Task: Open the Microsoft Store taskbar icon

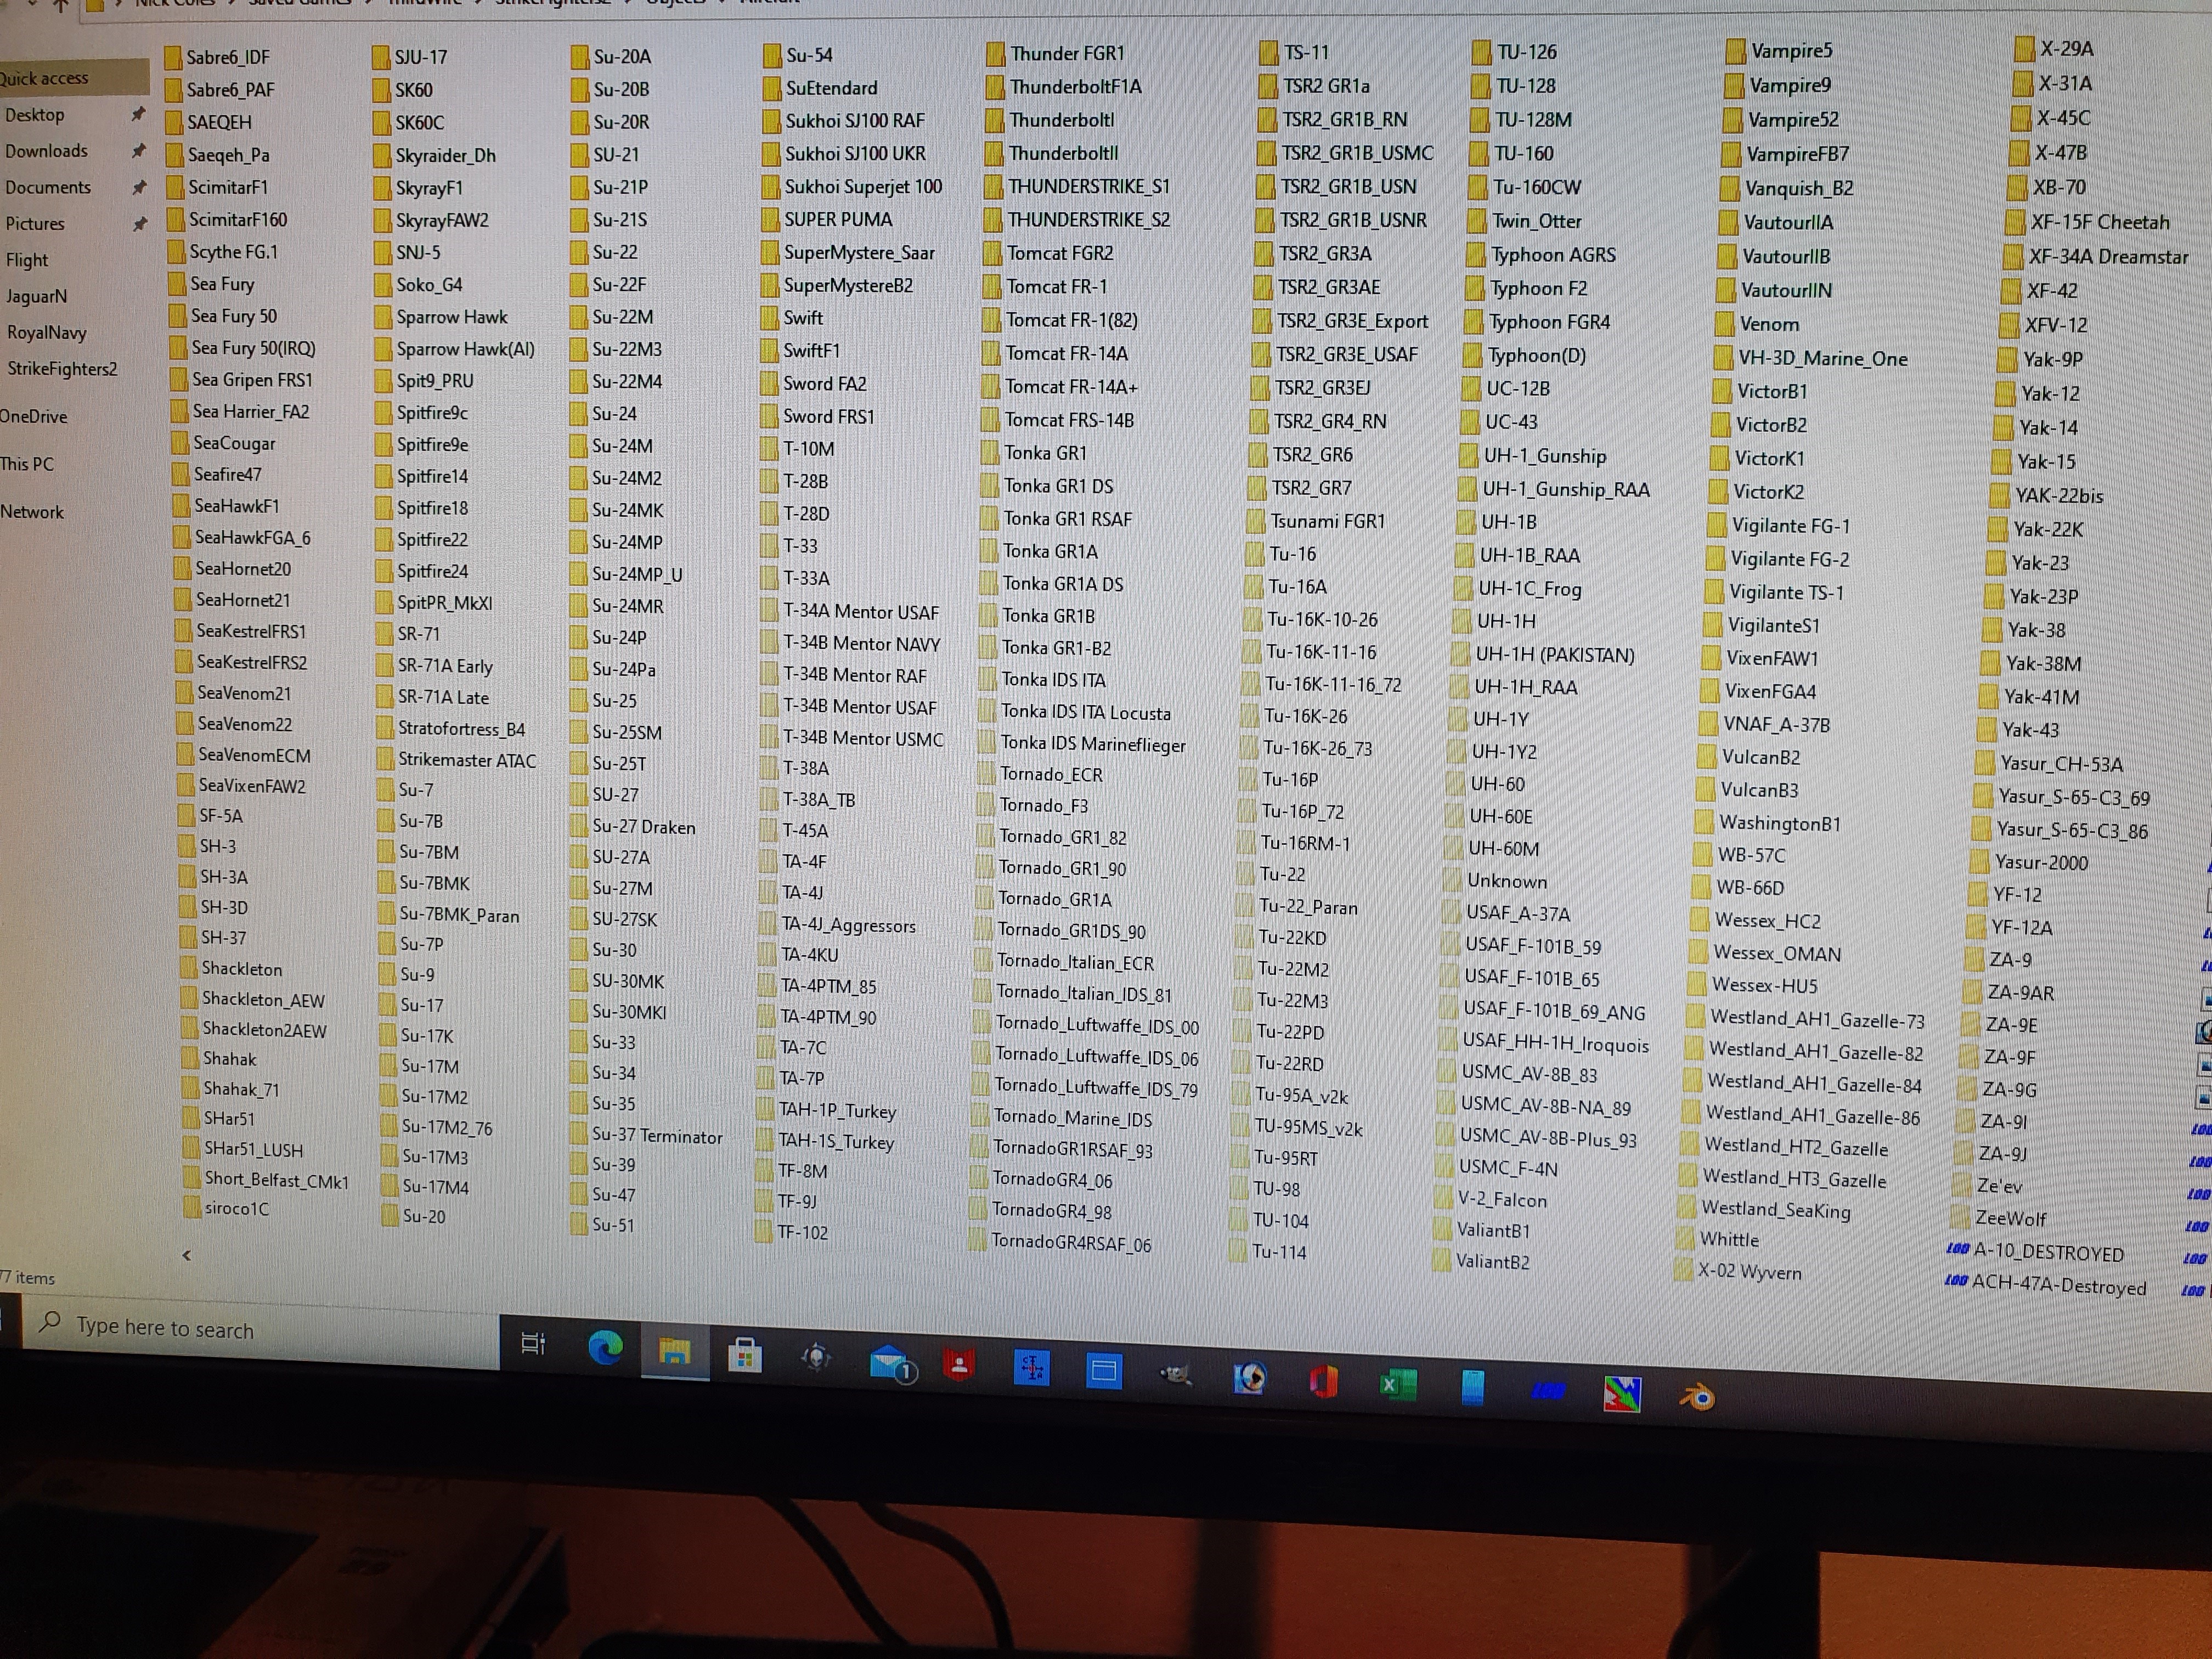Action: pos(745,1354)
